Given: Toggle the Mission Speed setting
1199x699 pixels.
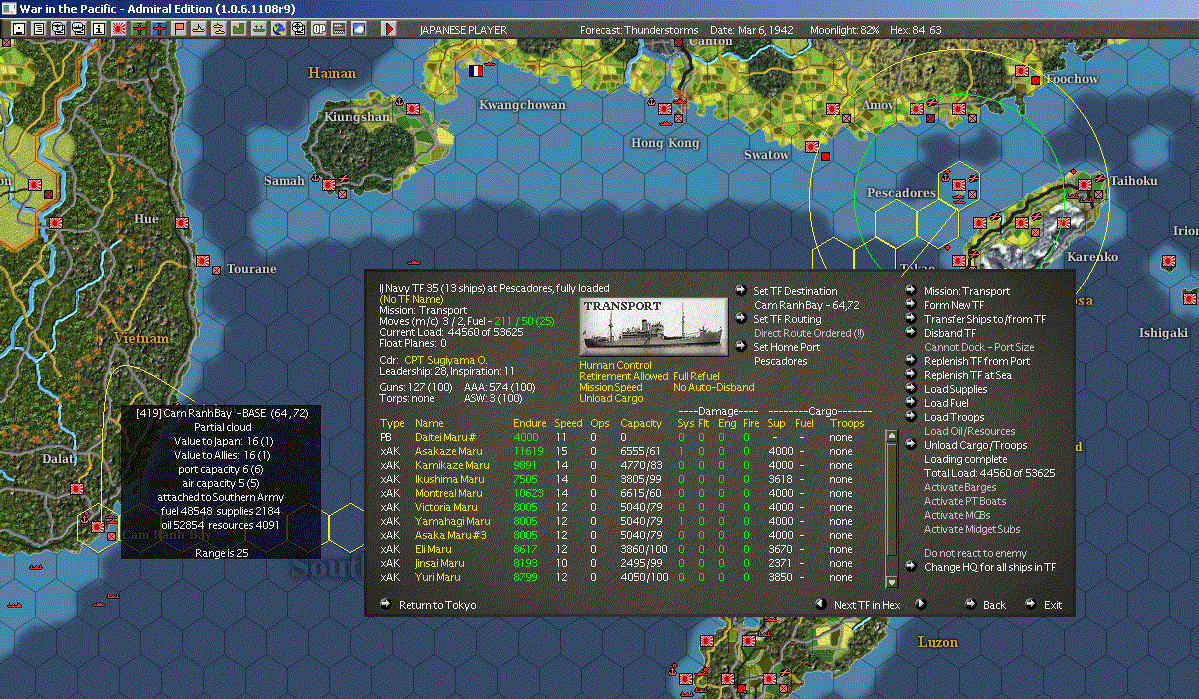Looking at the screenshot, I should (610, 387).
